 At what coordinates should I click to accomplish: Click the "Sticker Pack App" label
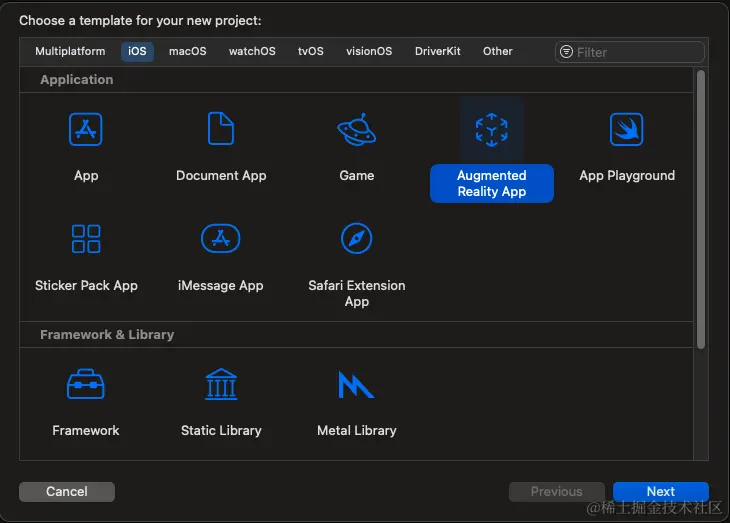click(86, 285)
